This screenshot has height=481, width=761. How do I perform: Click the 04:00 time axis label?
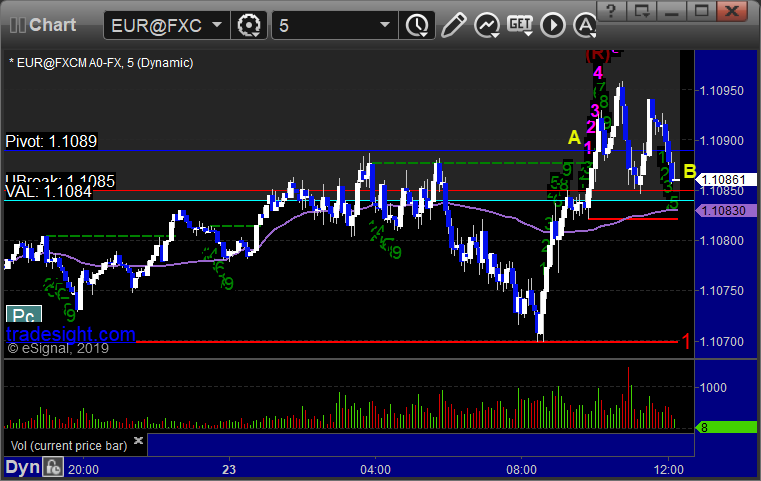[375, 470]
